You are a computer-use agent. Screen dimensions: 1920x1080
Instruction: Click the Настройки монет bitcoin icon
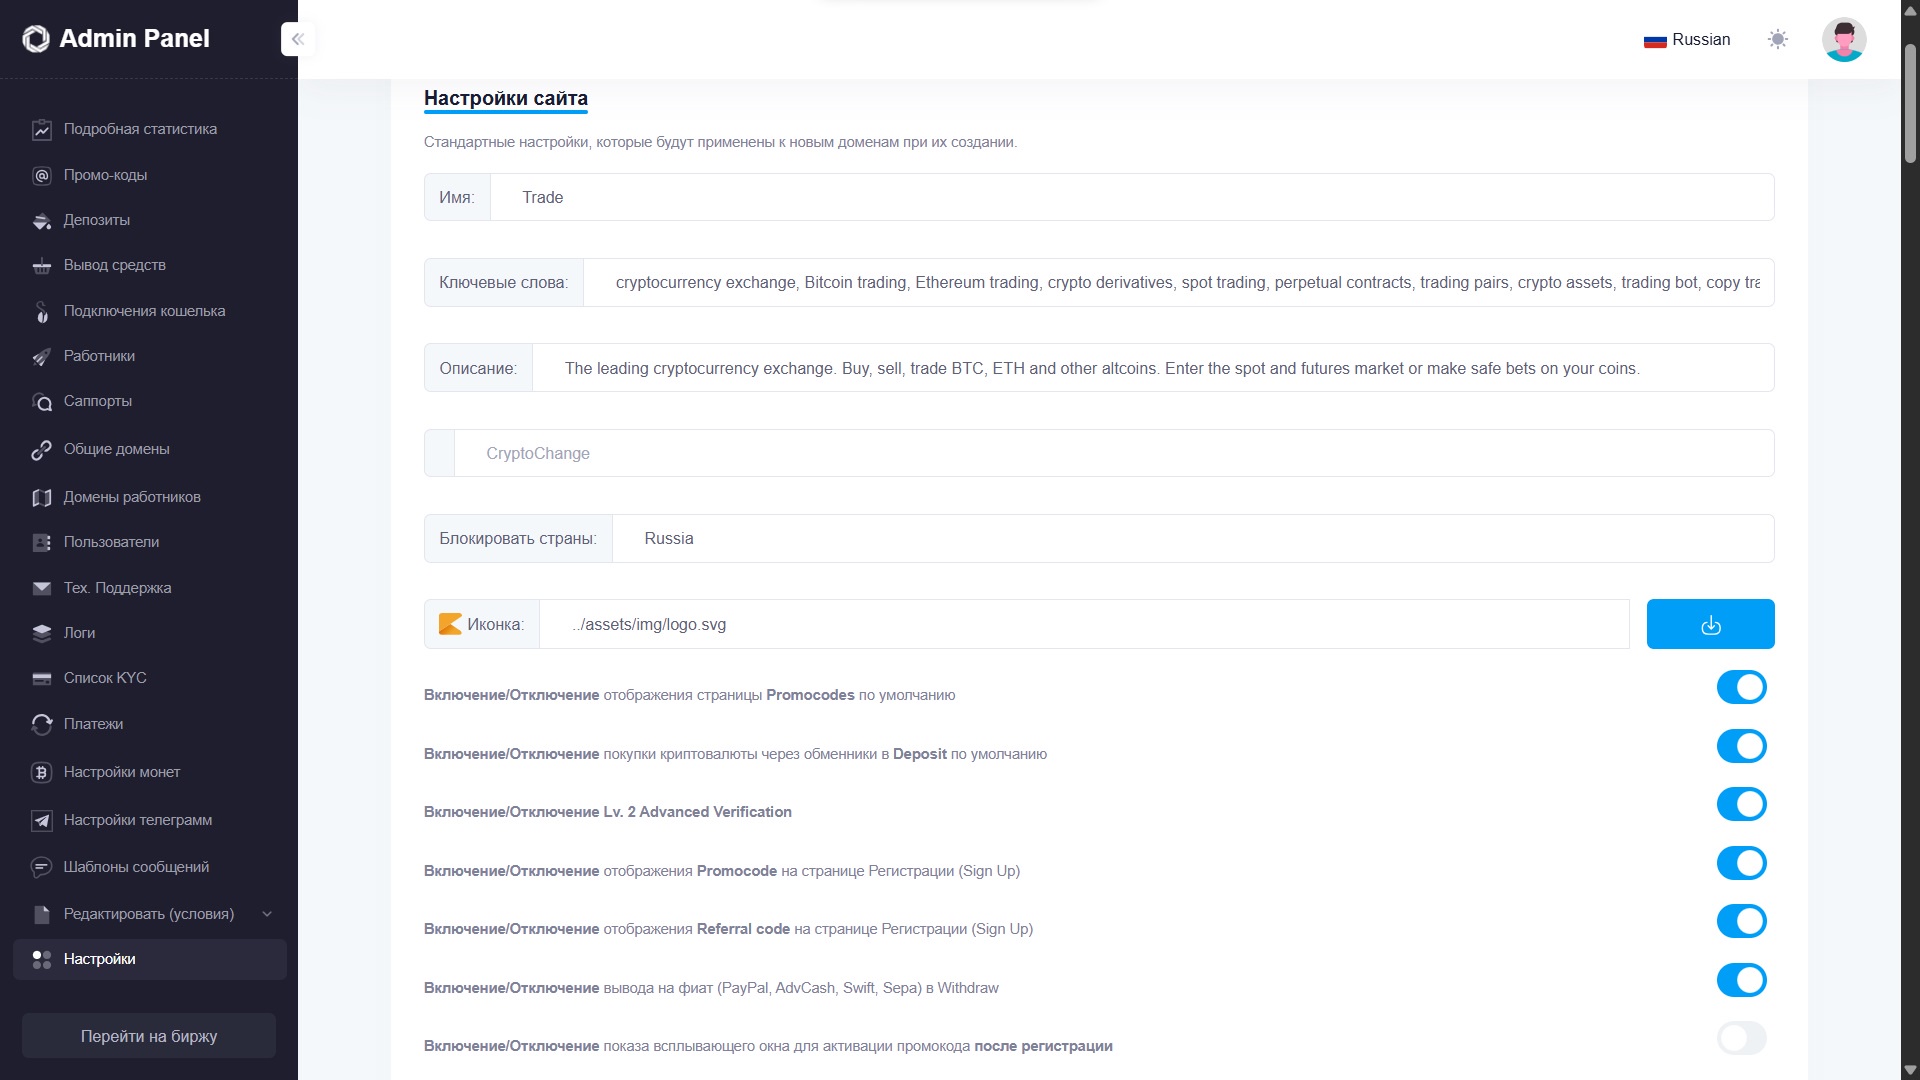[42, 772]
